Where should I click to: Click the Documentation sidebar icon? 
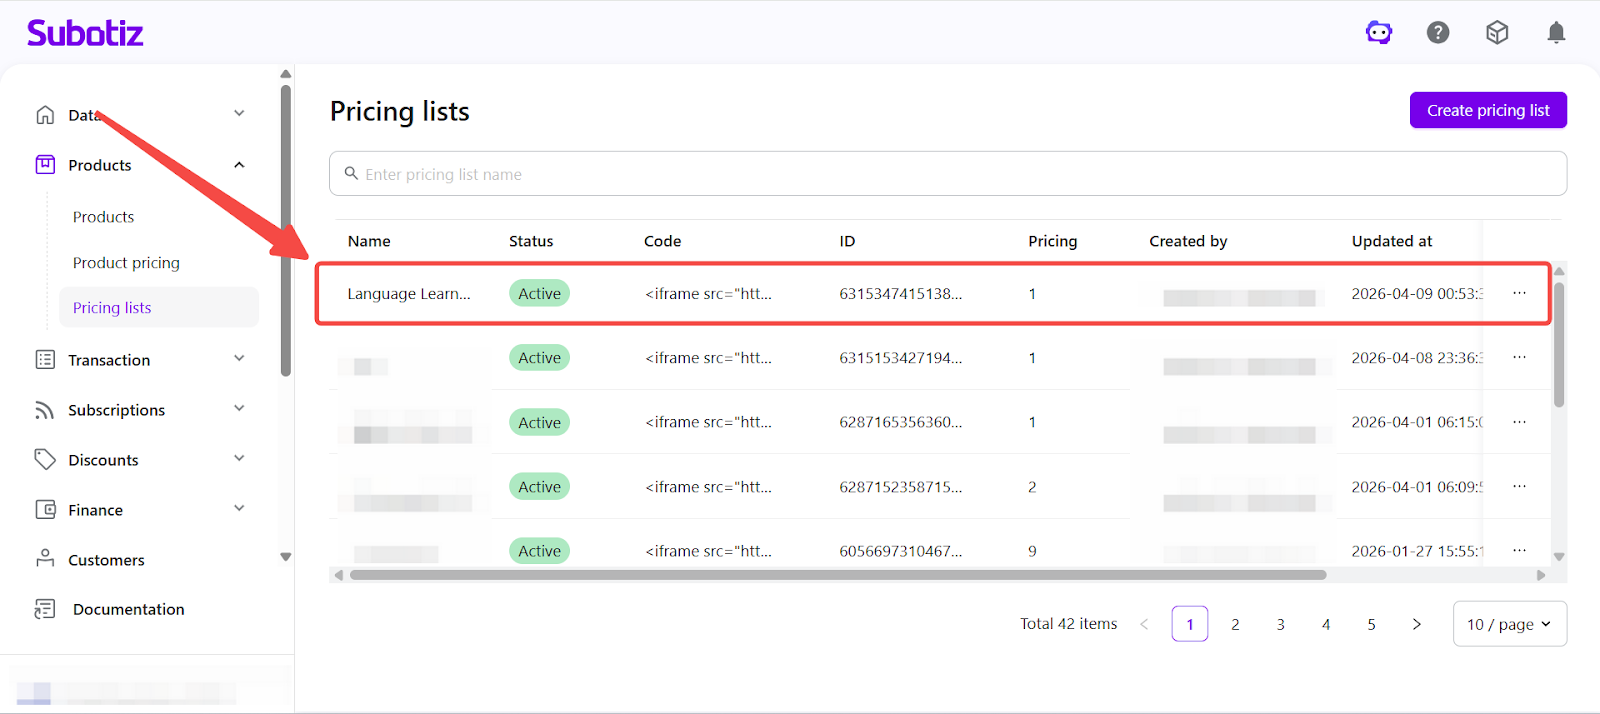click(45, 609)
